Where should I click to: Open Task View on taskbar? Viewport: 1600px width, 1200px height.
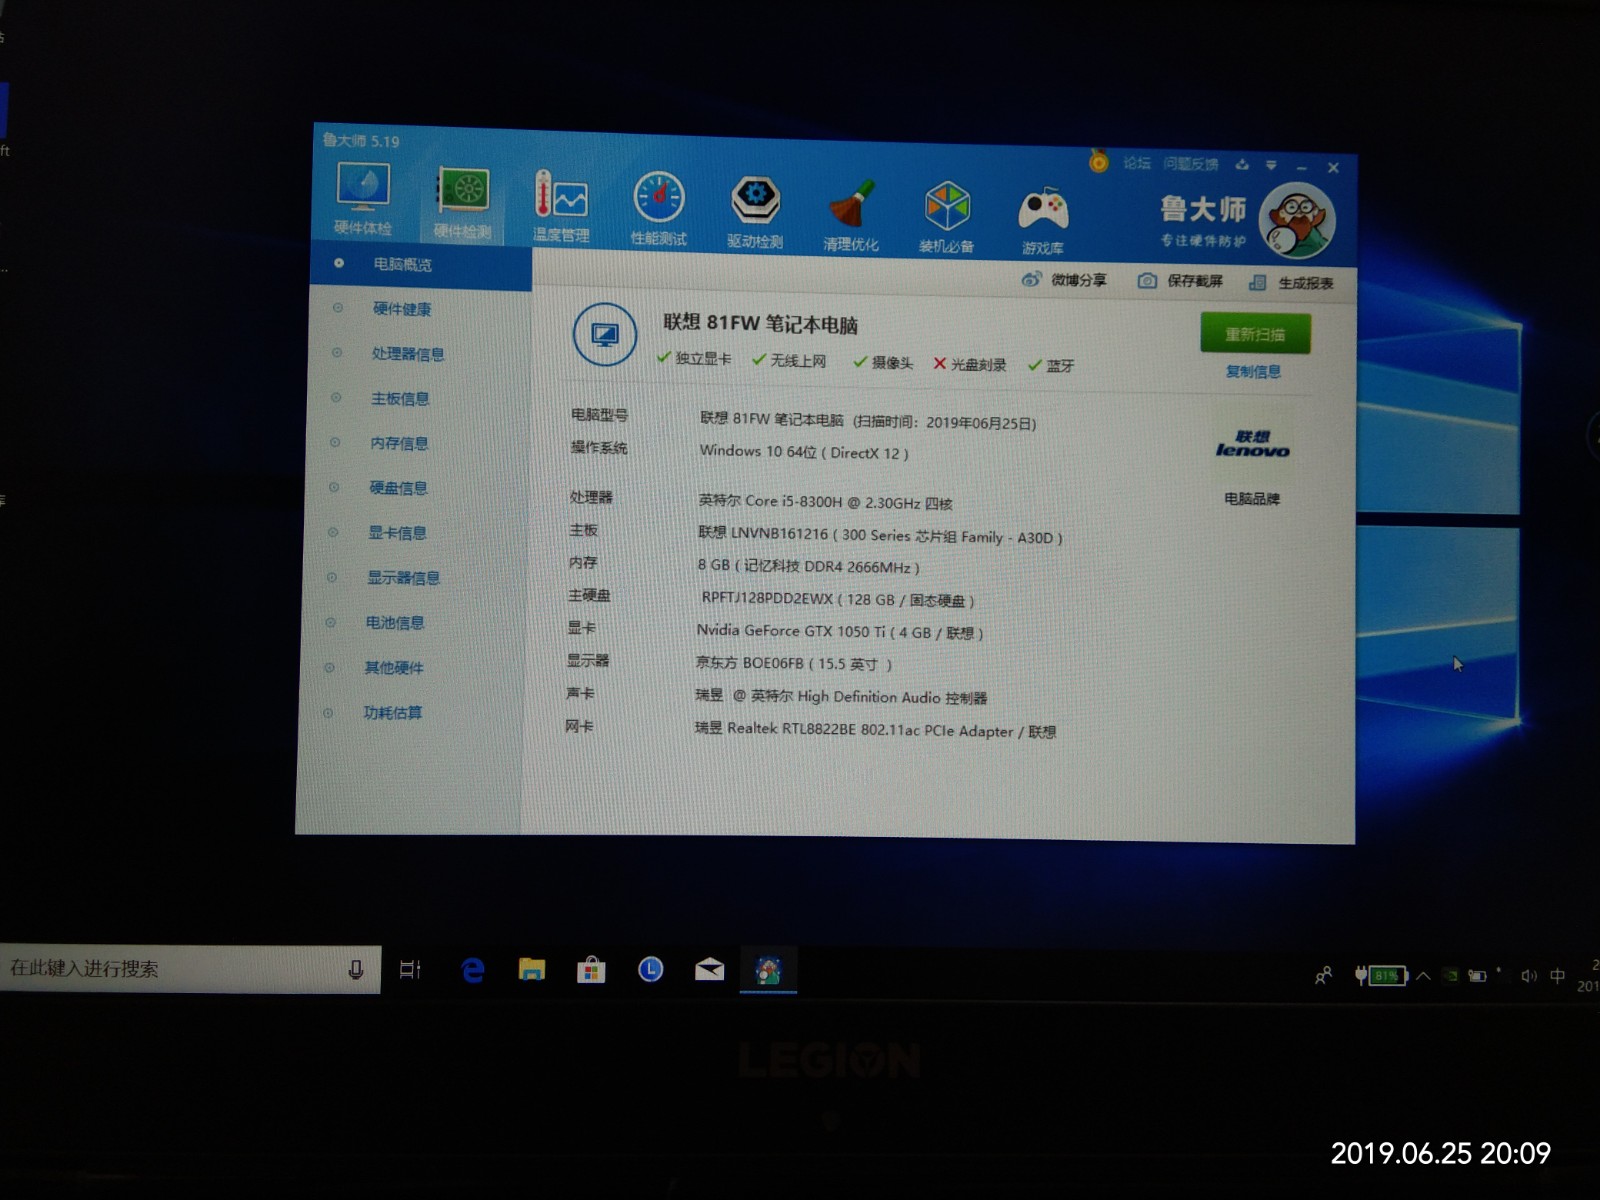(x=410, y=969)
